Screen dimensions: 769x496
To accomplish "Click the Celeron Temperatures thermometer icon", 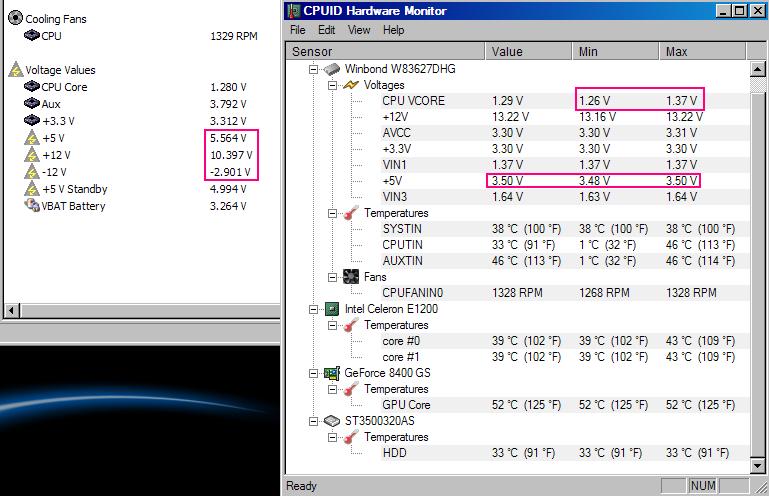I will coord(351,325).
